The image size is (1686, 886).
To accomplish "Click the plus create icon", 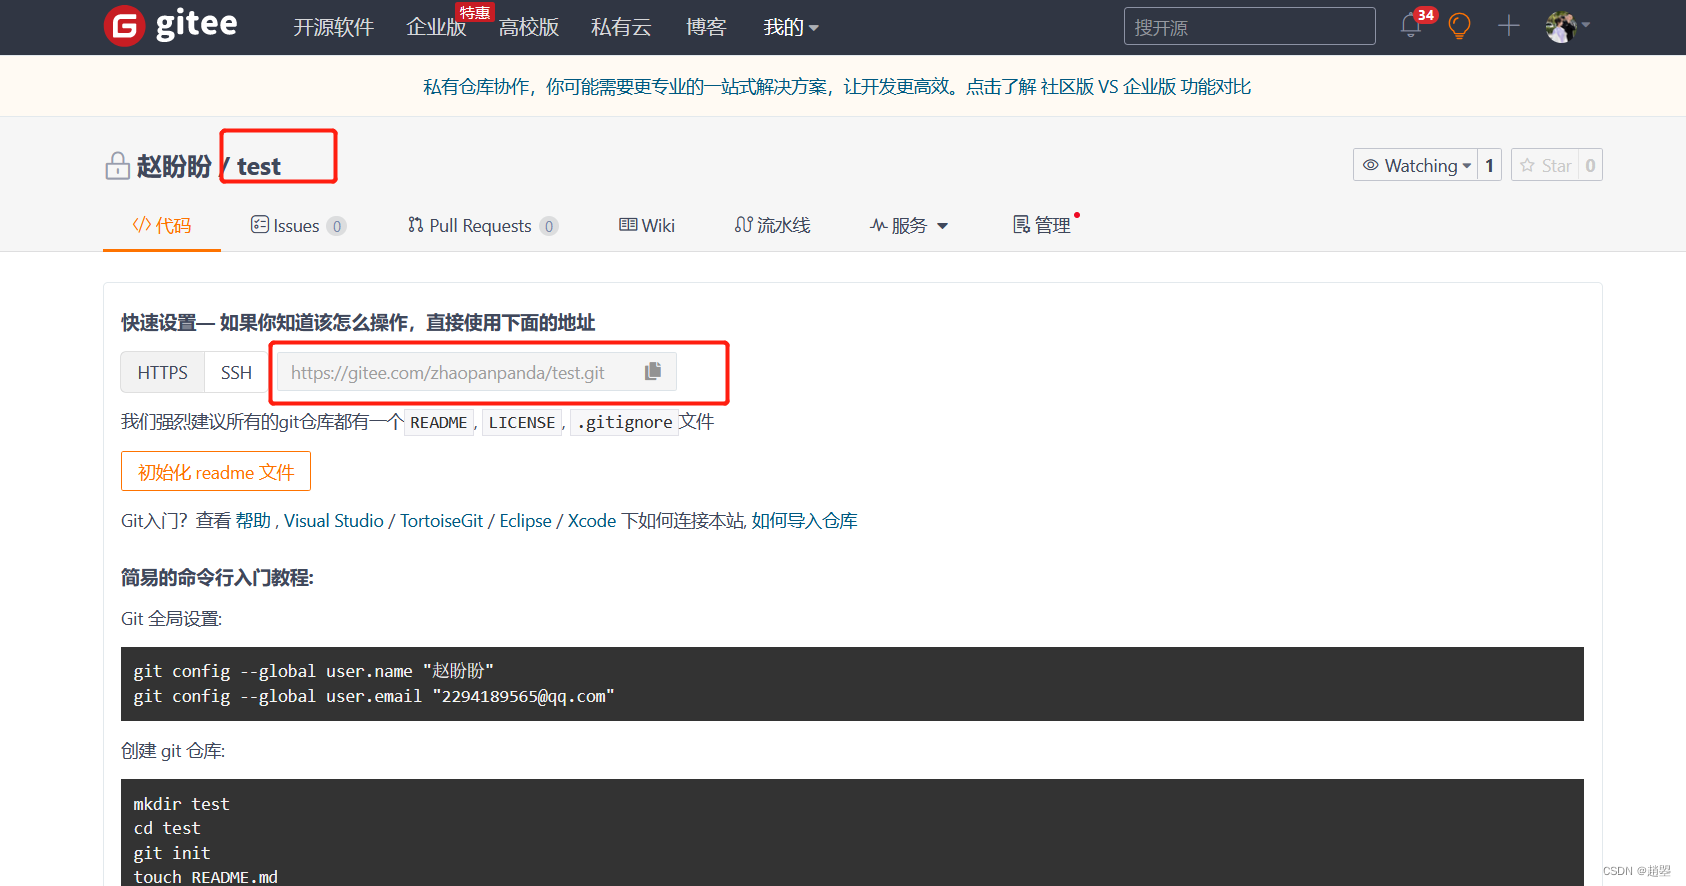I will pyautogui.click(x=1508, y=26).
